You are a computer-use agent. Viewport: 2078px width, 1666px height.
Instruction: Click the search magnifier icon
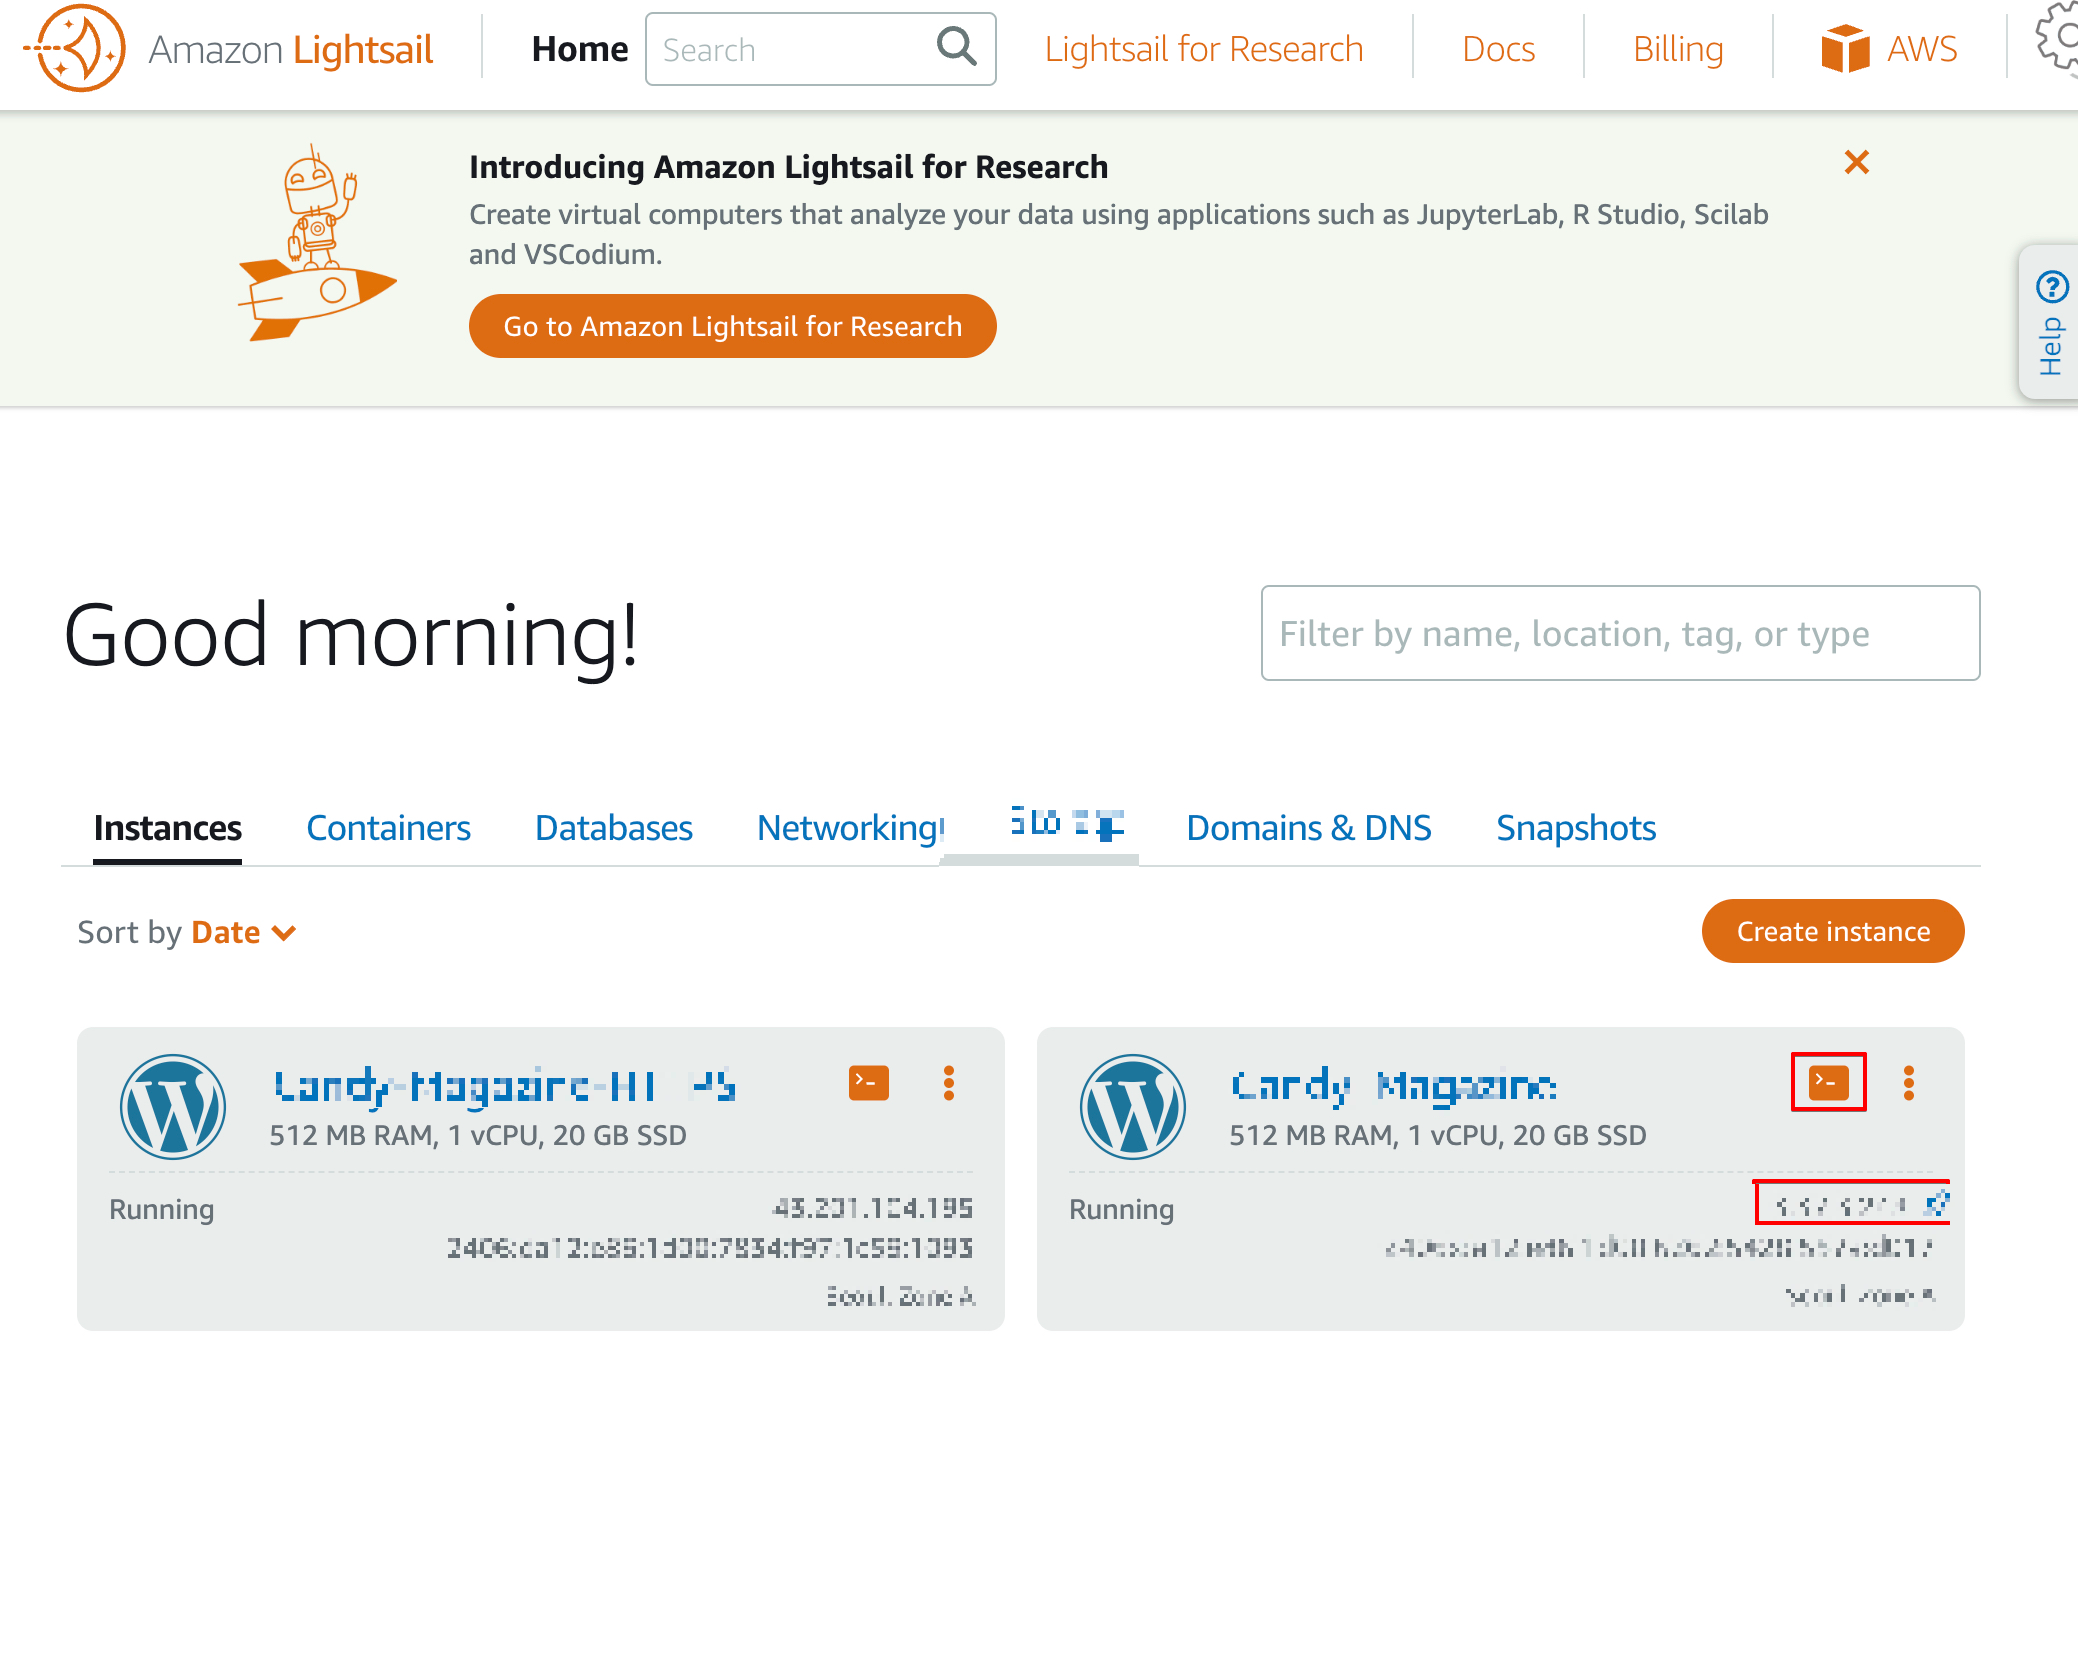pos(956,47)
